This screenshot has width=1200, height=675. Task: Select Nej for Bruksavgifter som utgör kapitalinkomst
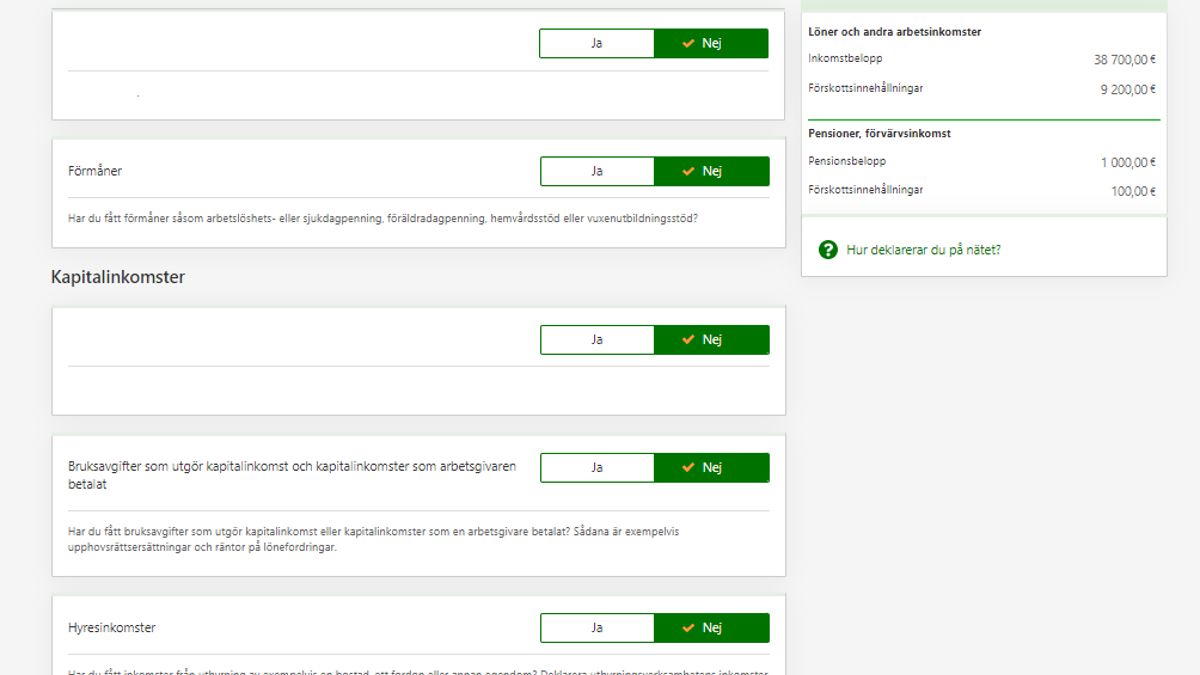click(711, 468)
